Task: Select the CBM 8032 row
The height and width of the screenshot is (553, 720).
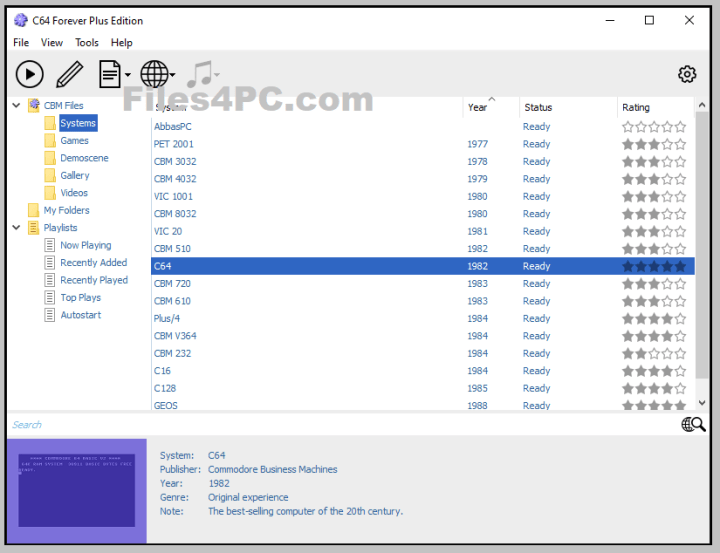Action: click(x=422, y=214)
